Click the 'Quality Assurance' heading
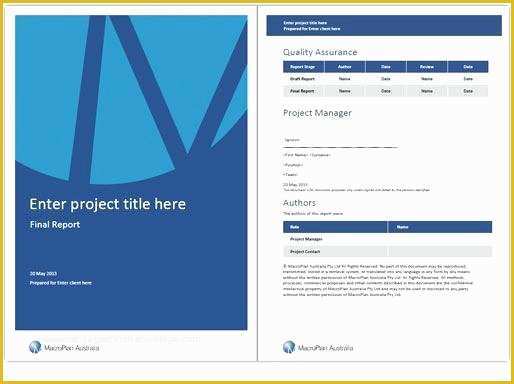The width and height of the screenshot is (514, 384). [320, 52]
